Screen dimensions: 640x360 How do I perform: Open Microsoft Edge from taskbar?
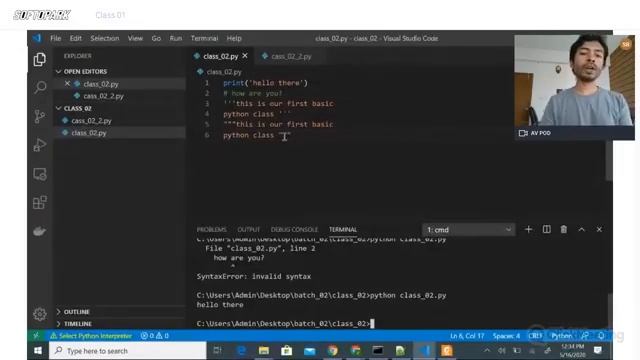[241, 351]
